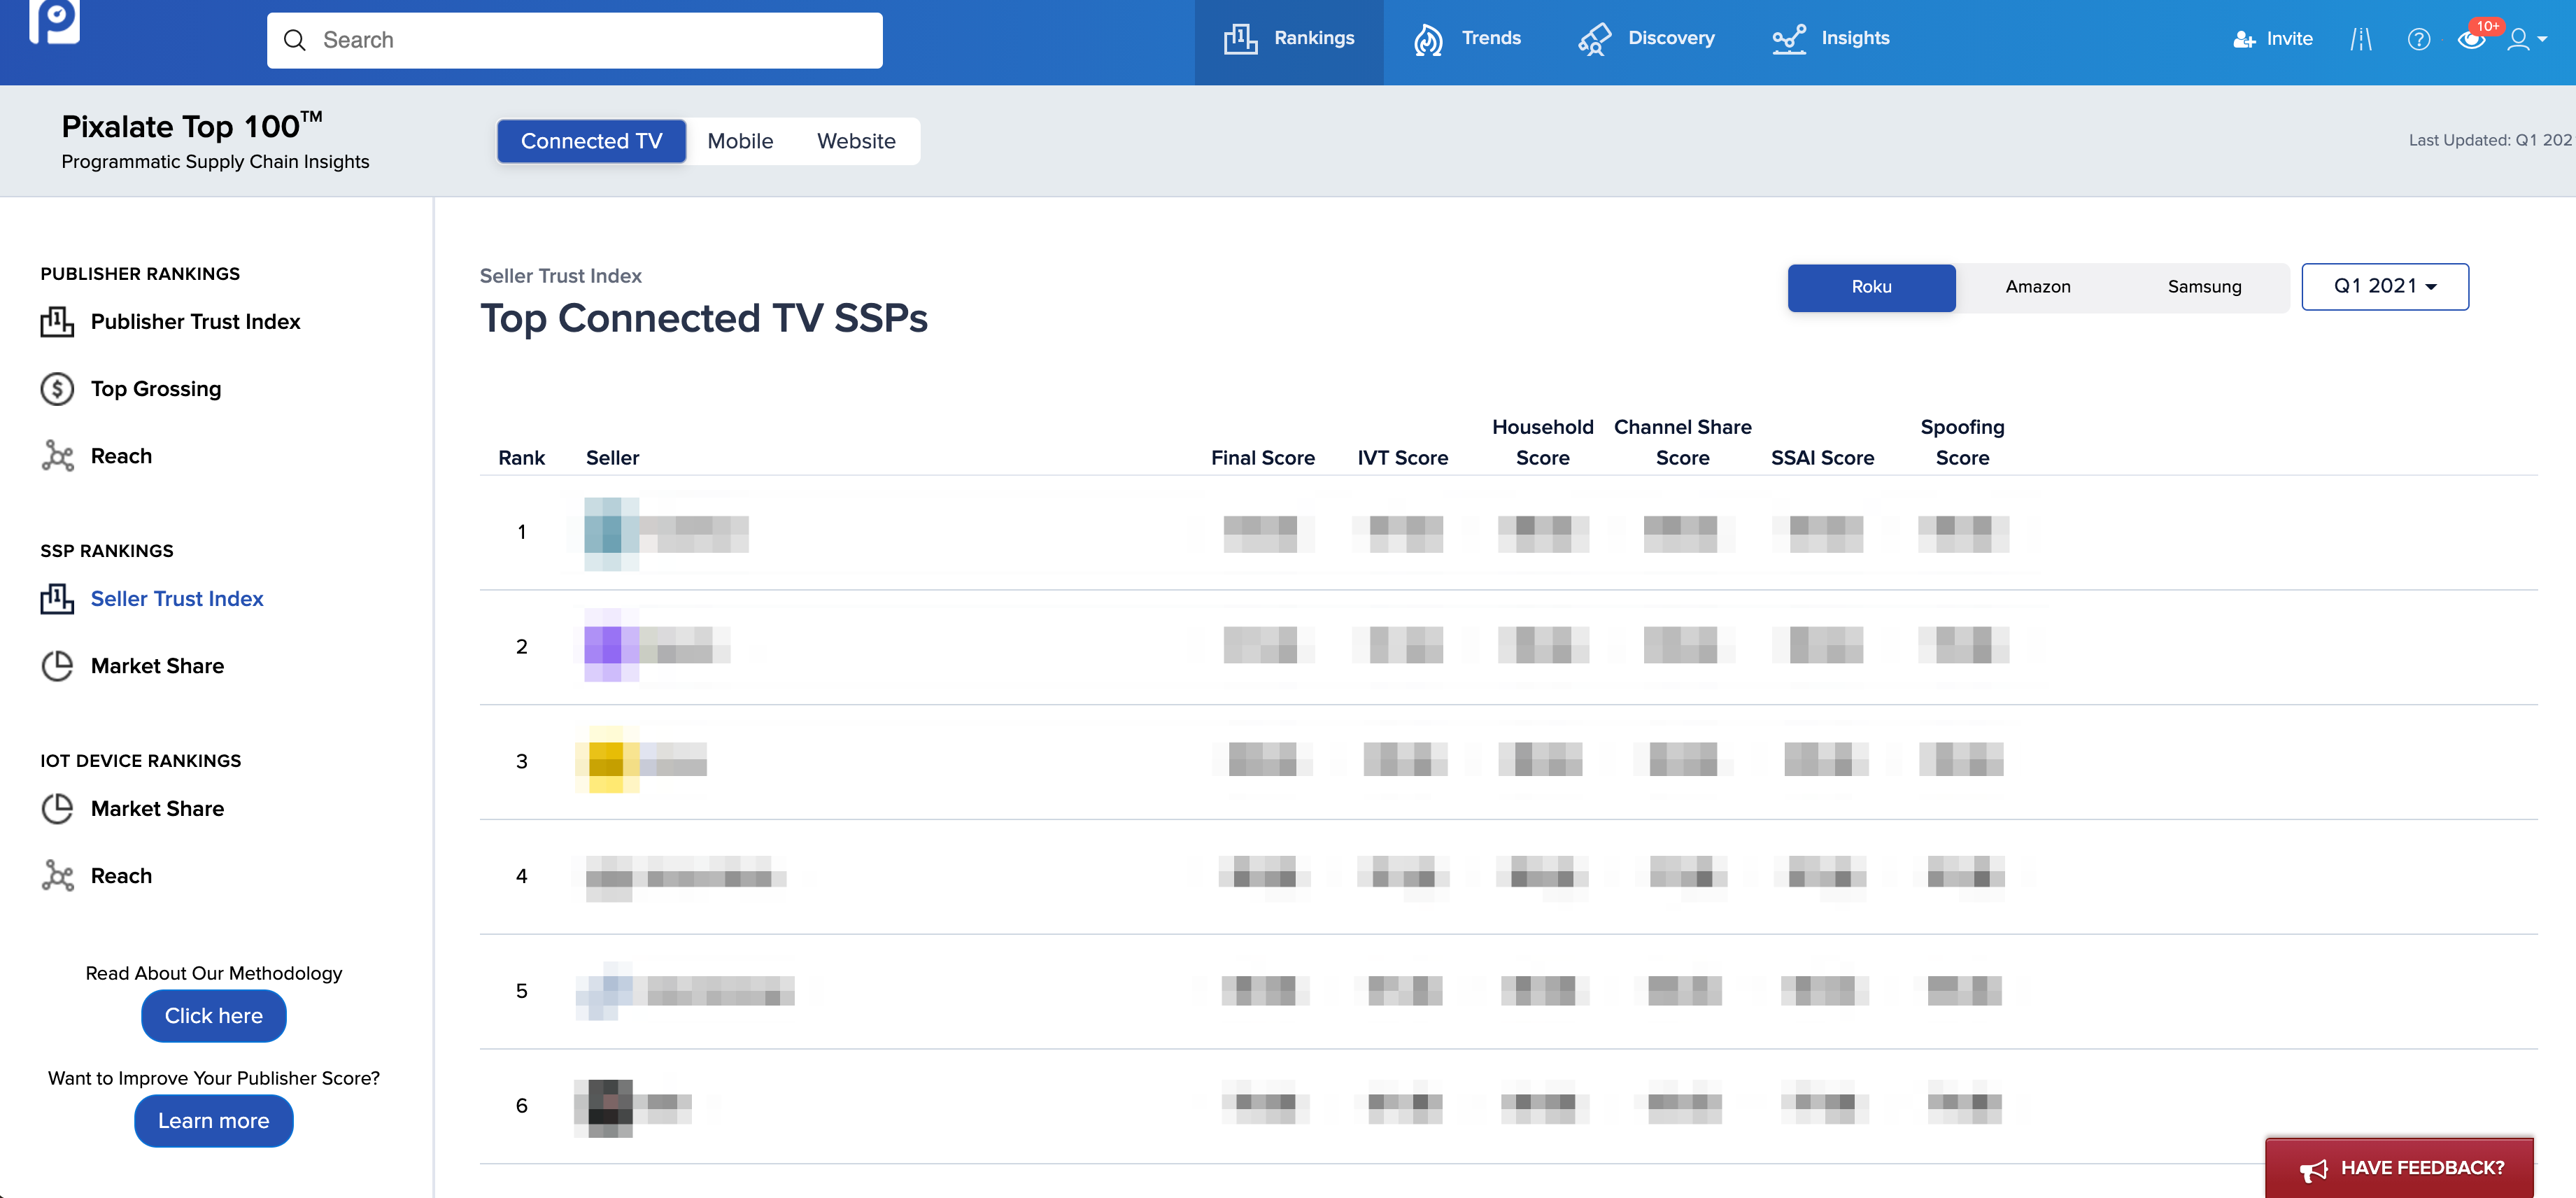This screenshot has height=1198, width=2576.
Task: Select the Mobile tab
Action: coord(740,141)
